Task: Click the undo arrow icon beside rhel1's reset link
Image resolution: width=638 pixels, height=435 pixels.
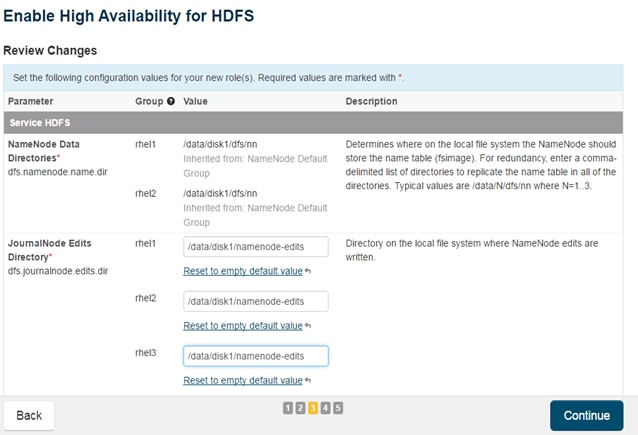Action: click(x=308, y=271)
